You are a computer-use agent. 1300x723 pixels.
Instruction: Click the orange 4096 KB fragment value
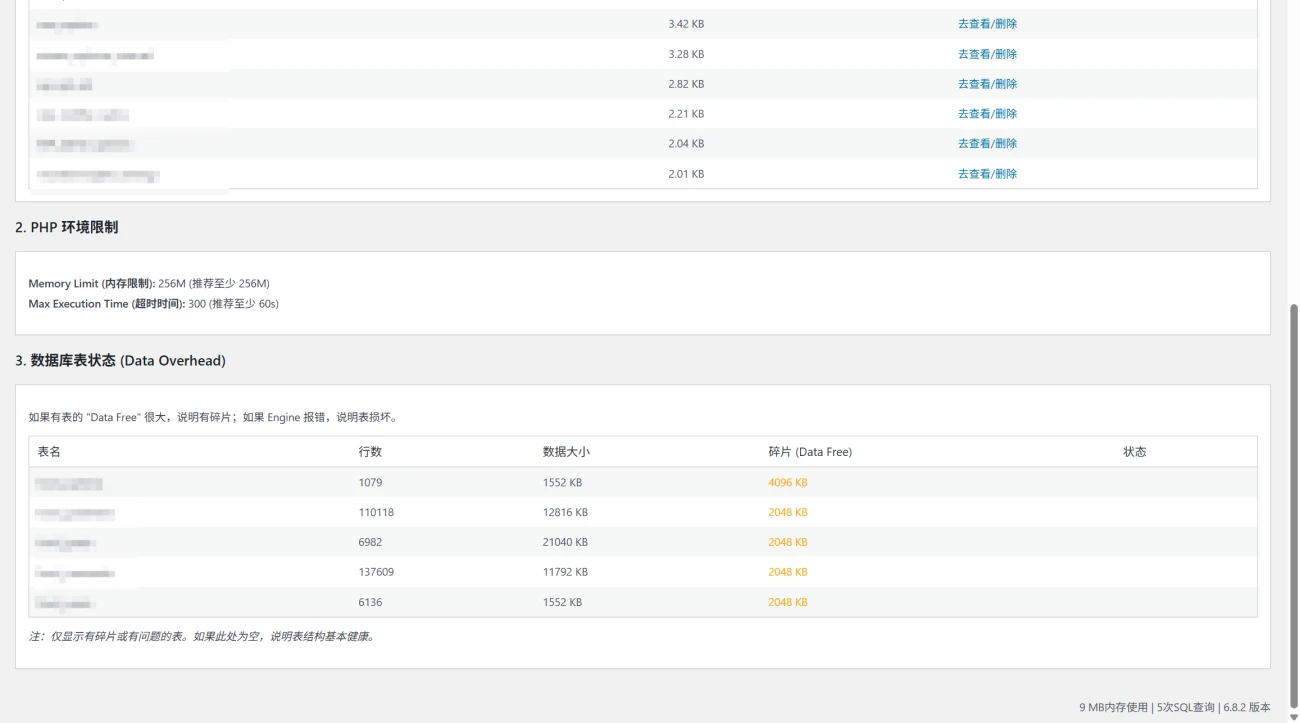[787, 483]
